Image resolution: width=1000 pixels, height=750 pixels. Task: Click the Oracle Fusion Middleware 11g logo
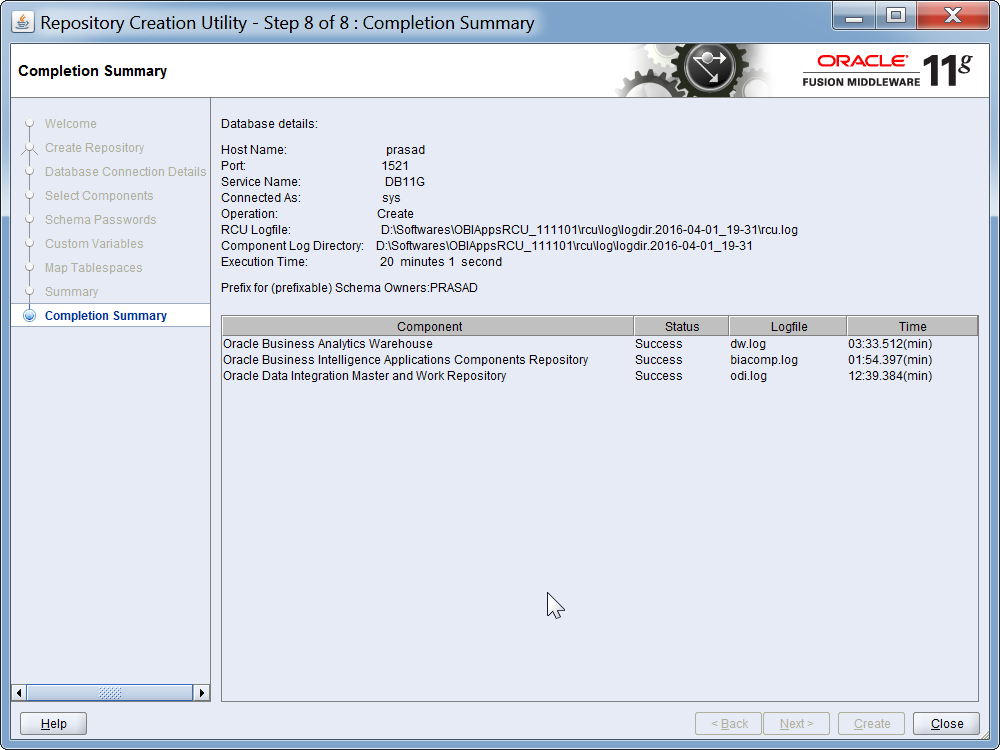click(x=887, y=70)
